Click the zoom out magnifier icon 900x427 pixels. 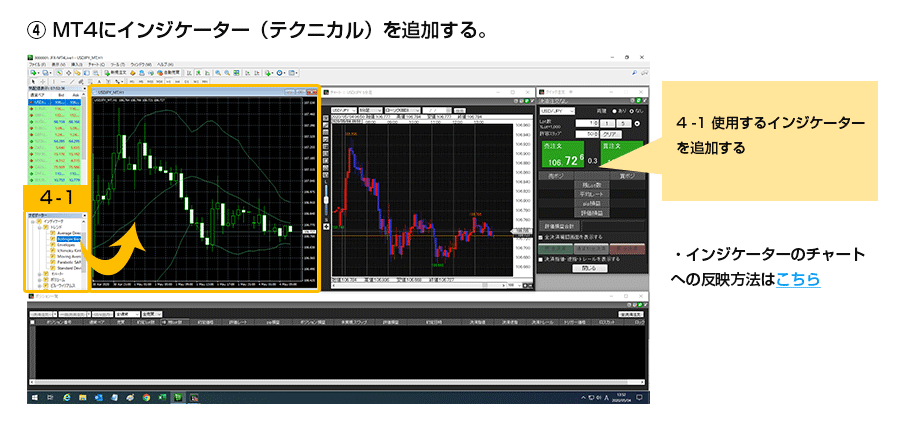coord(227,73)
